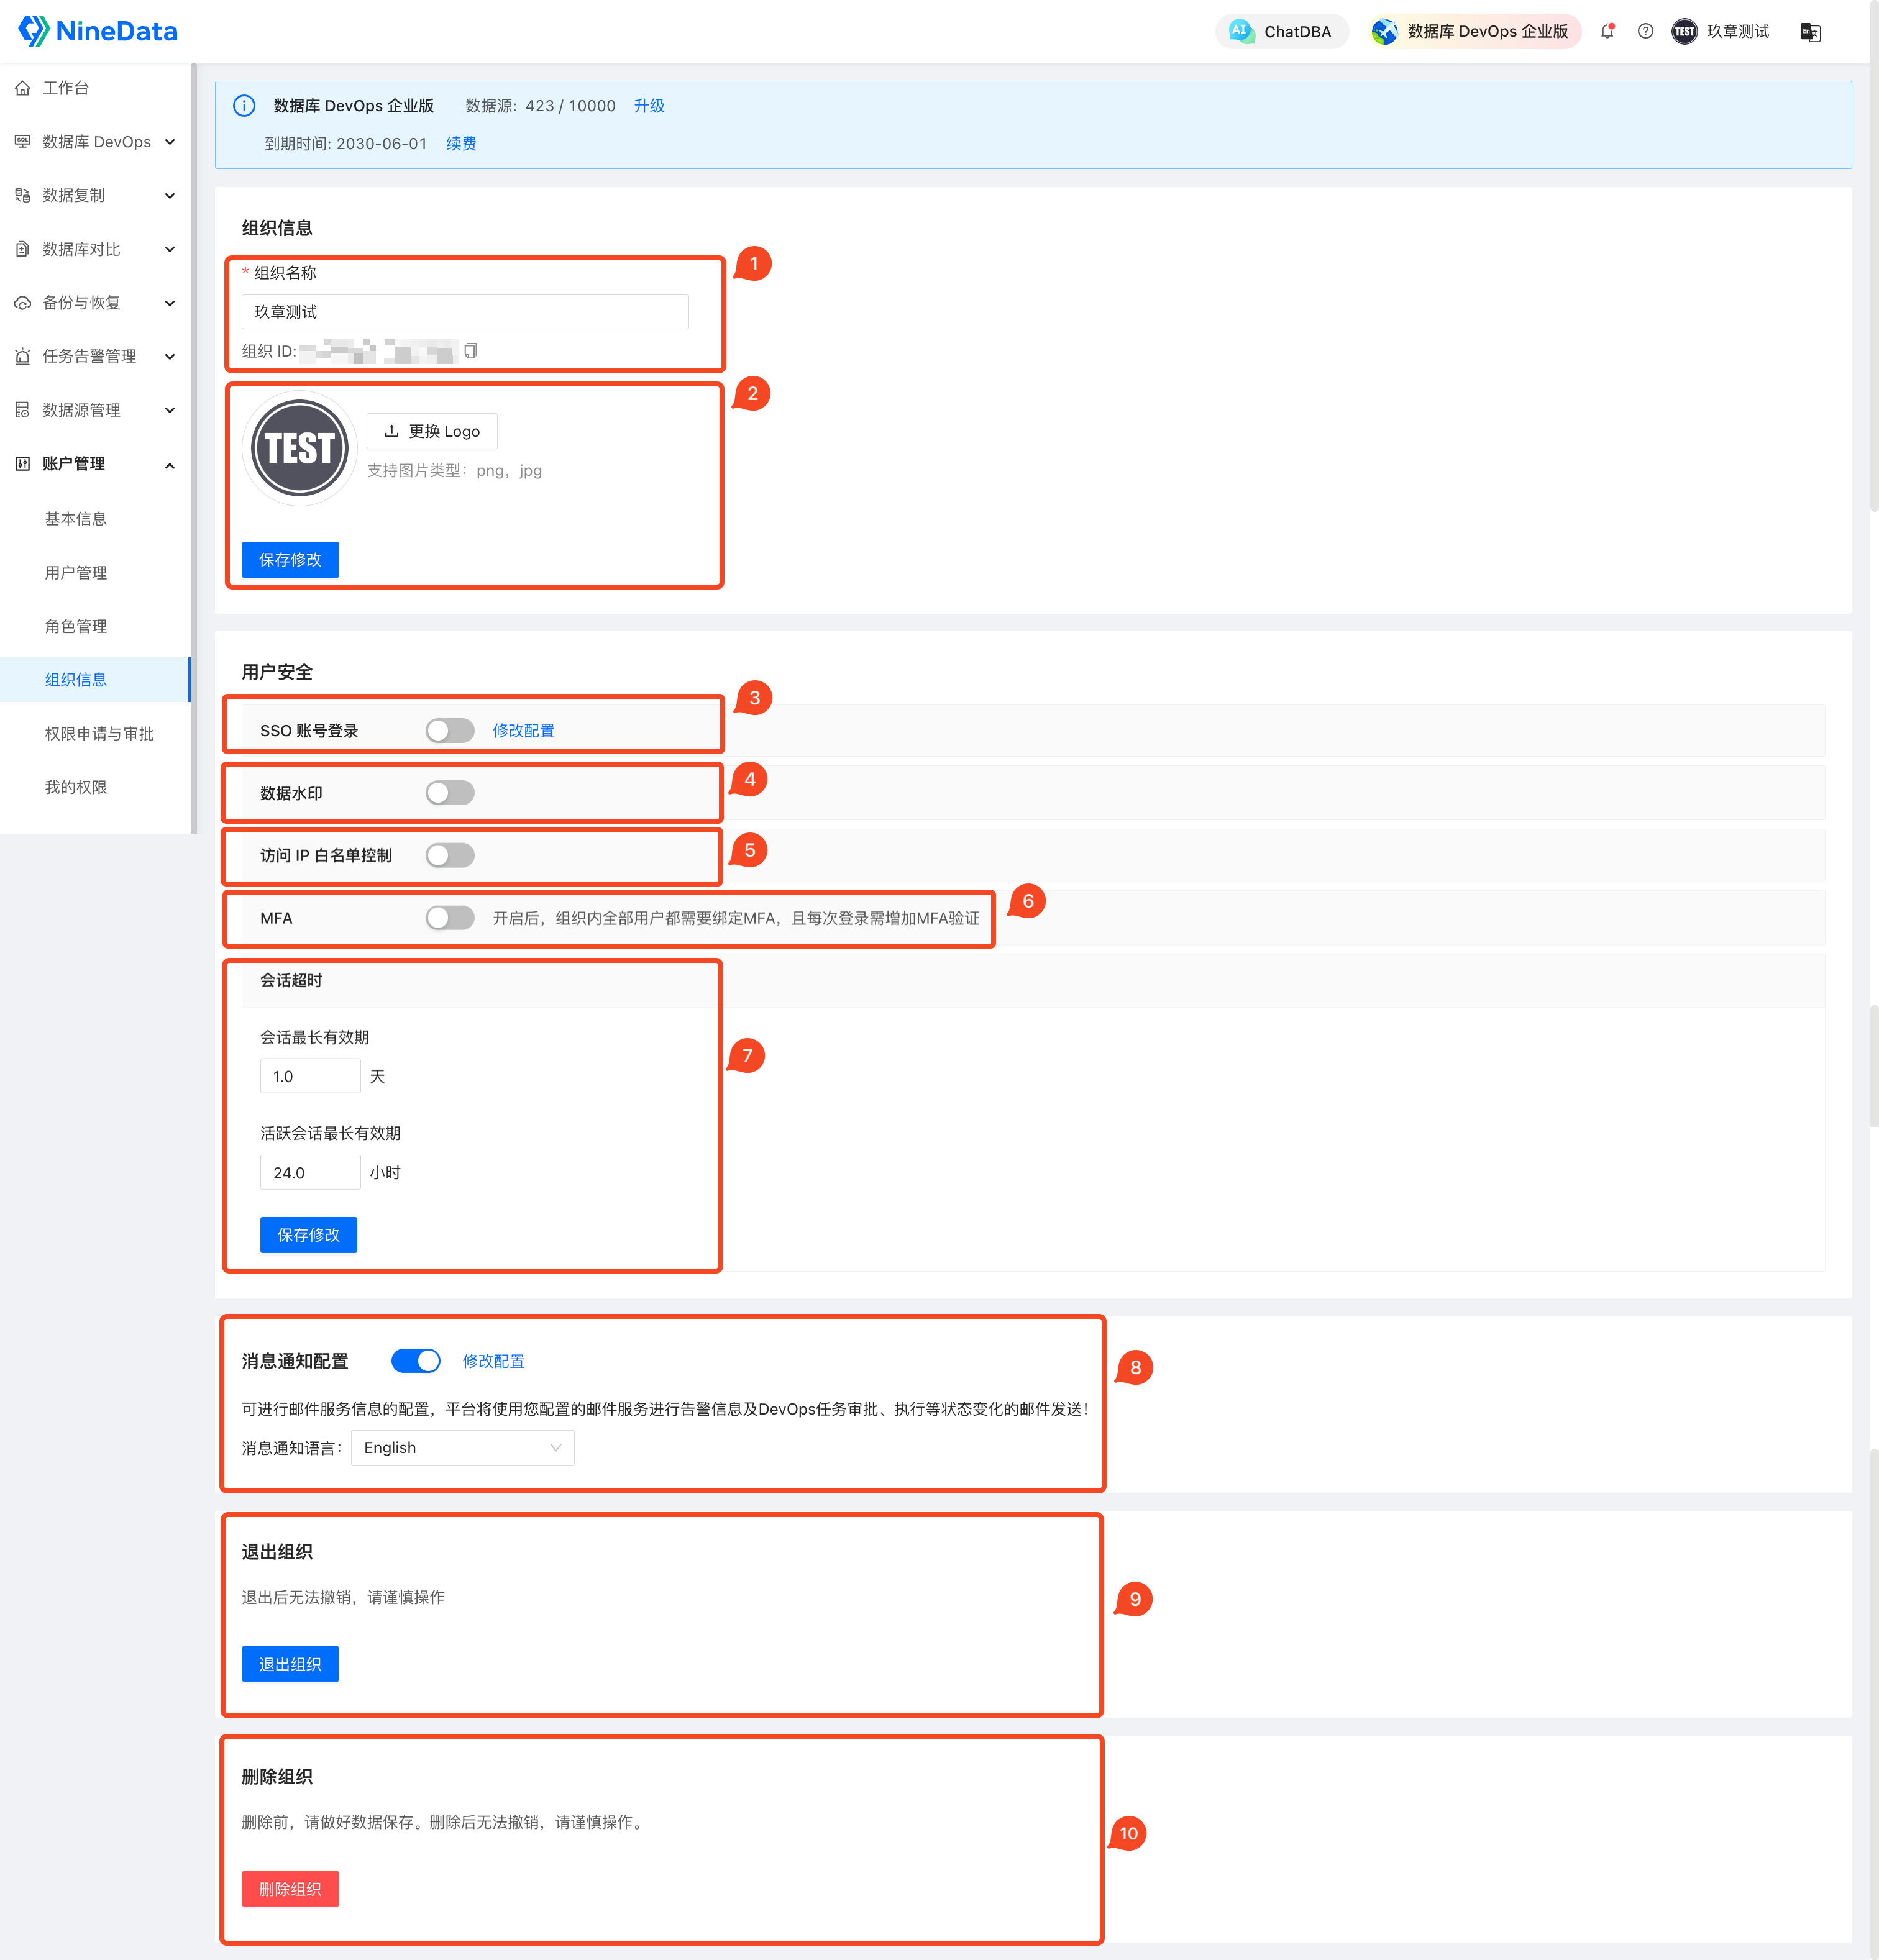Open the notification bell
1879x1960 pixels.
click(1607, 31)
